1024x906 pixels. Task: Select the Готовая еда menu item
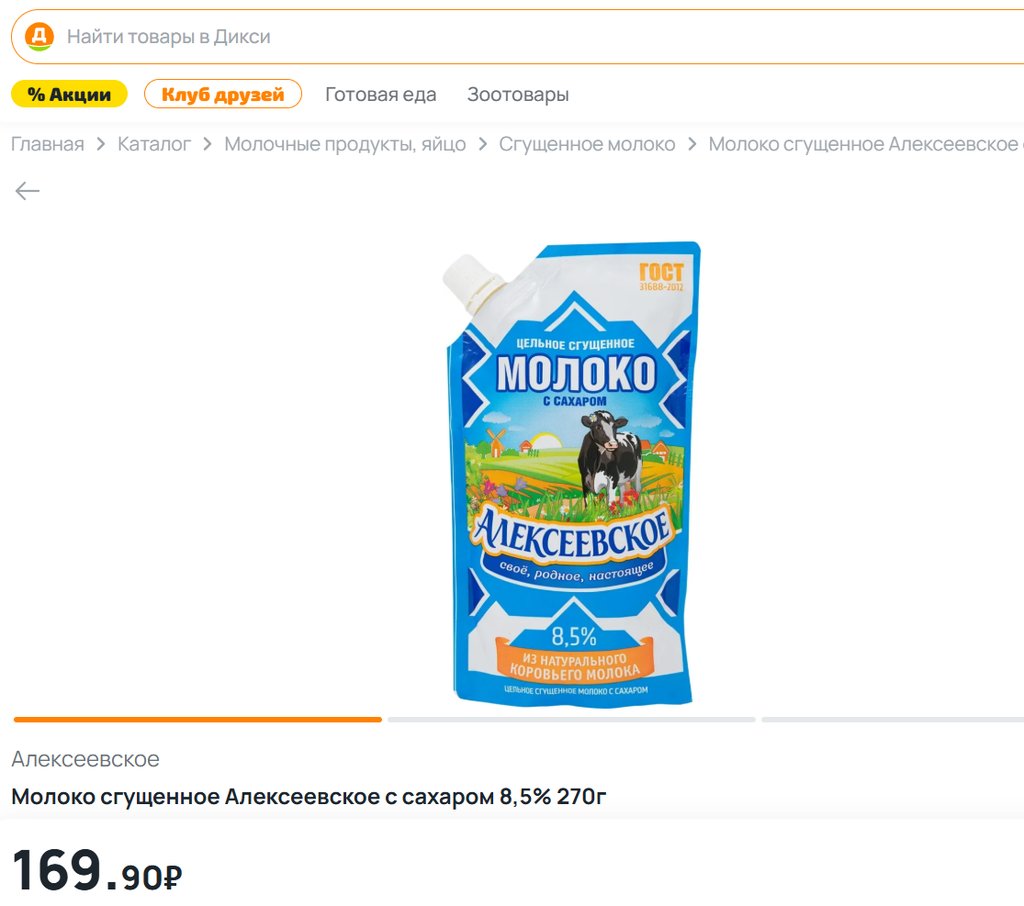click(381, 95)
